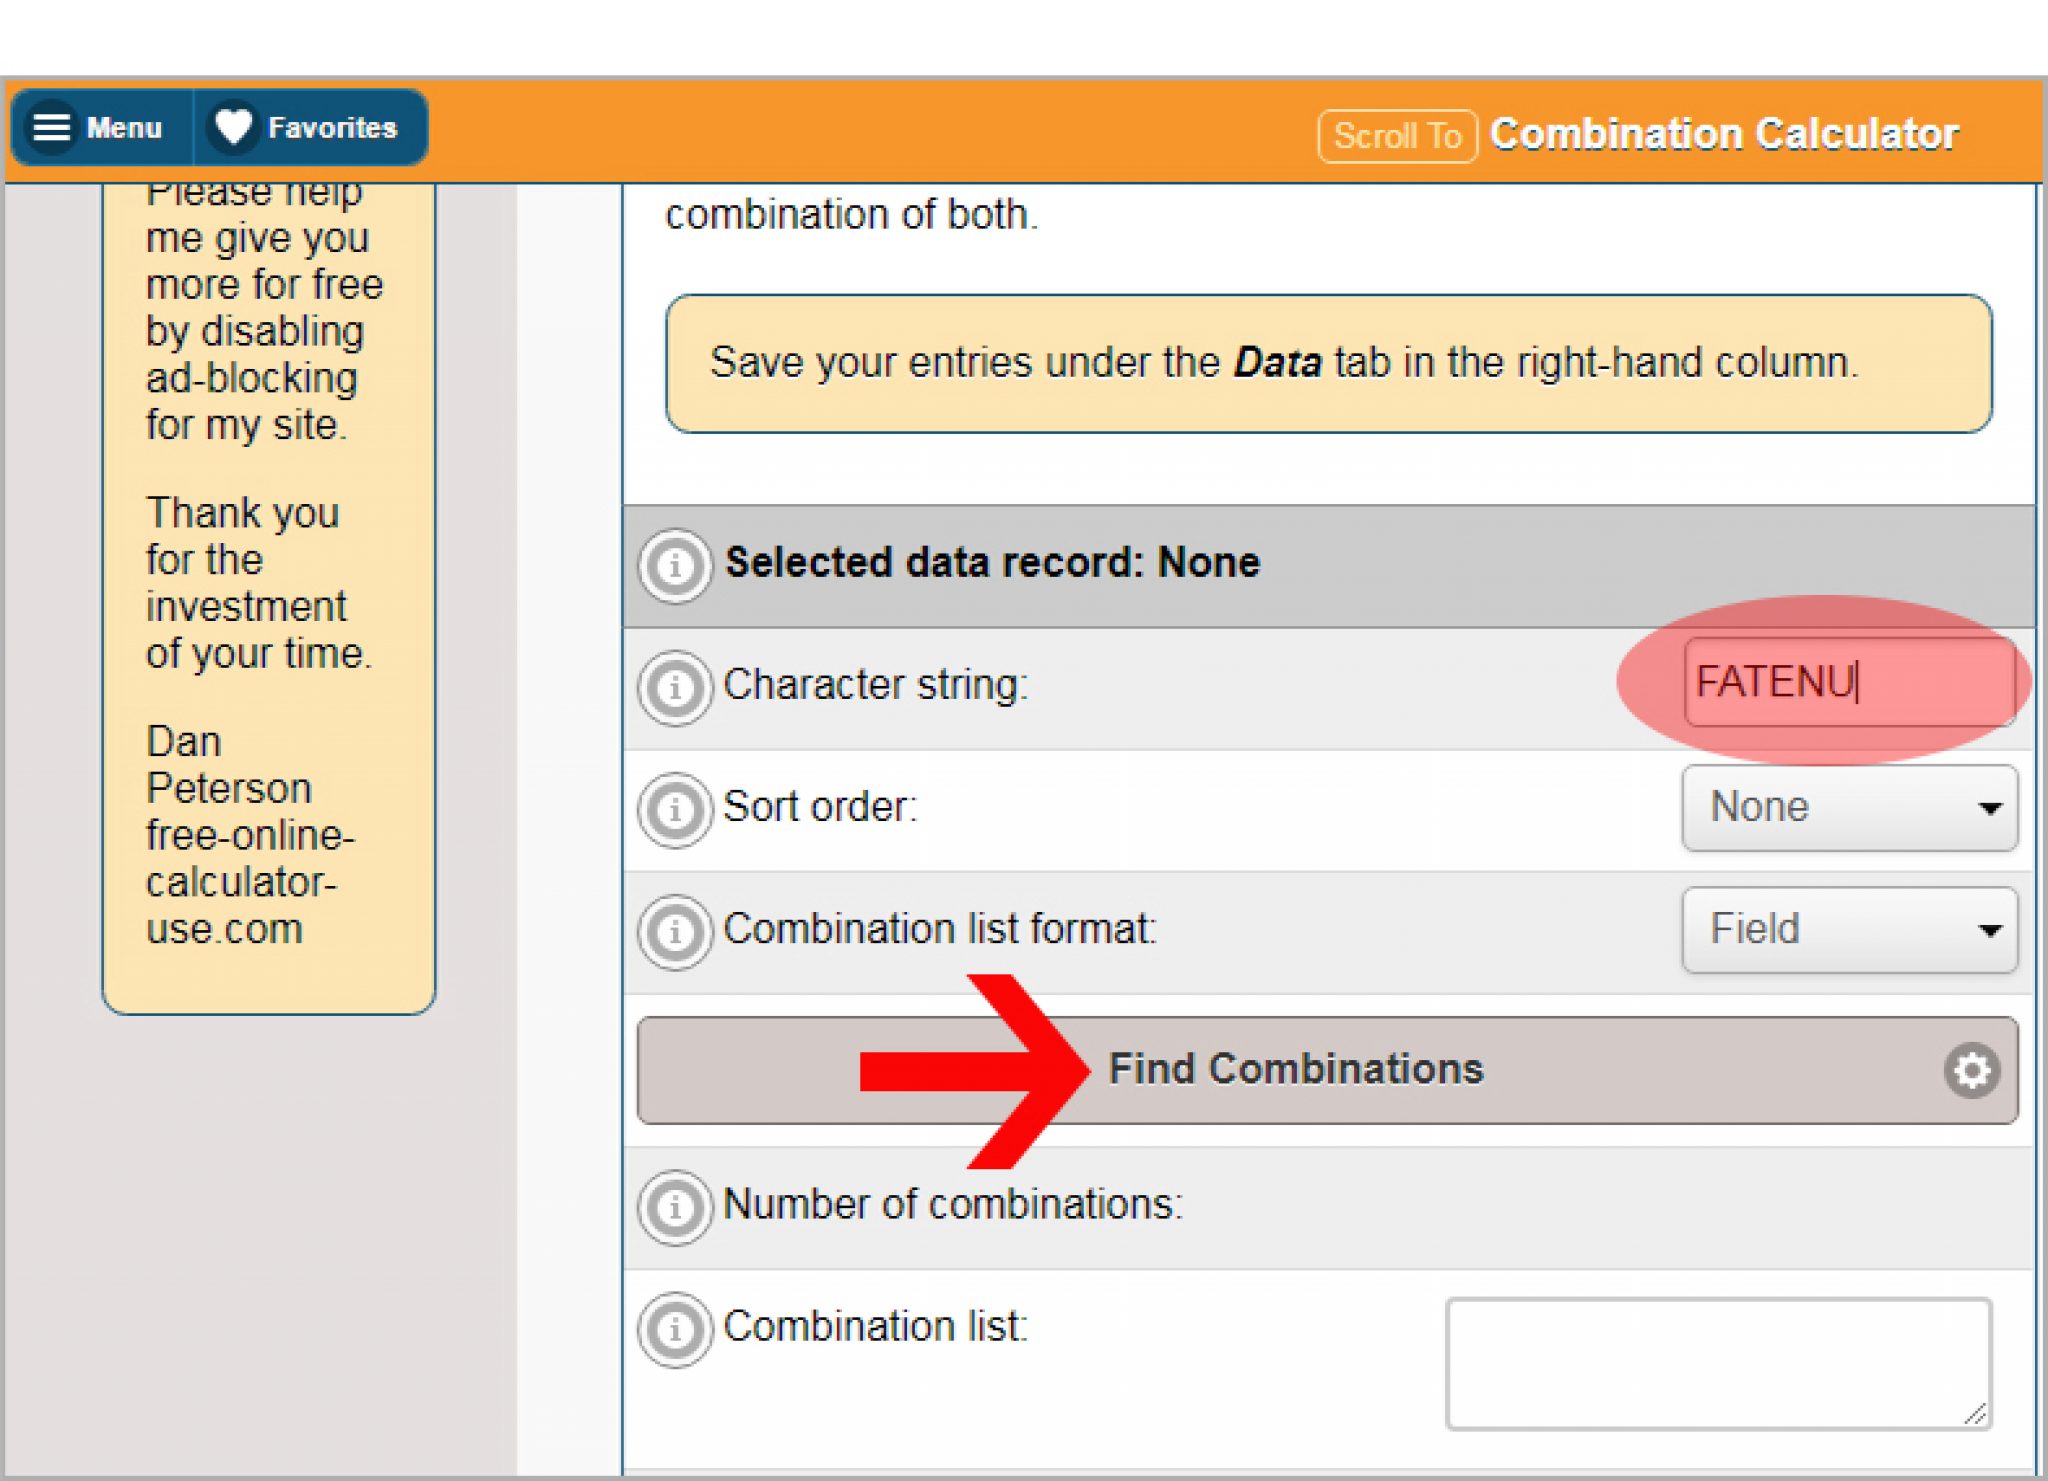Click inside the Combination list textarea
2048x1481 pixels.
(1716, 1363)
